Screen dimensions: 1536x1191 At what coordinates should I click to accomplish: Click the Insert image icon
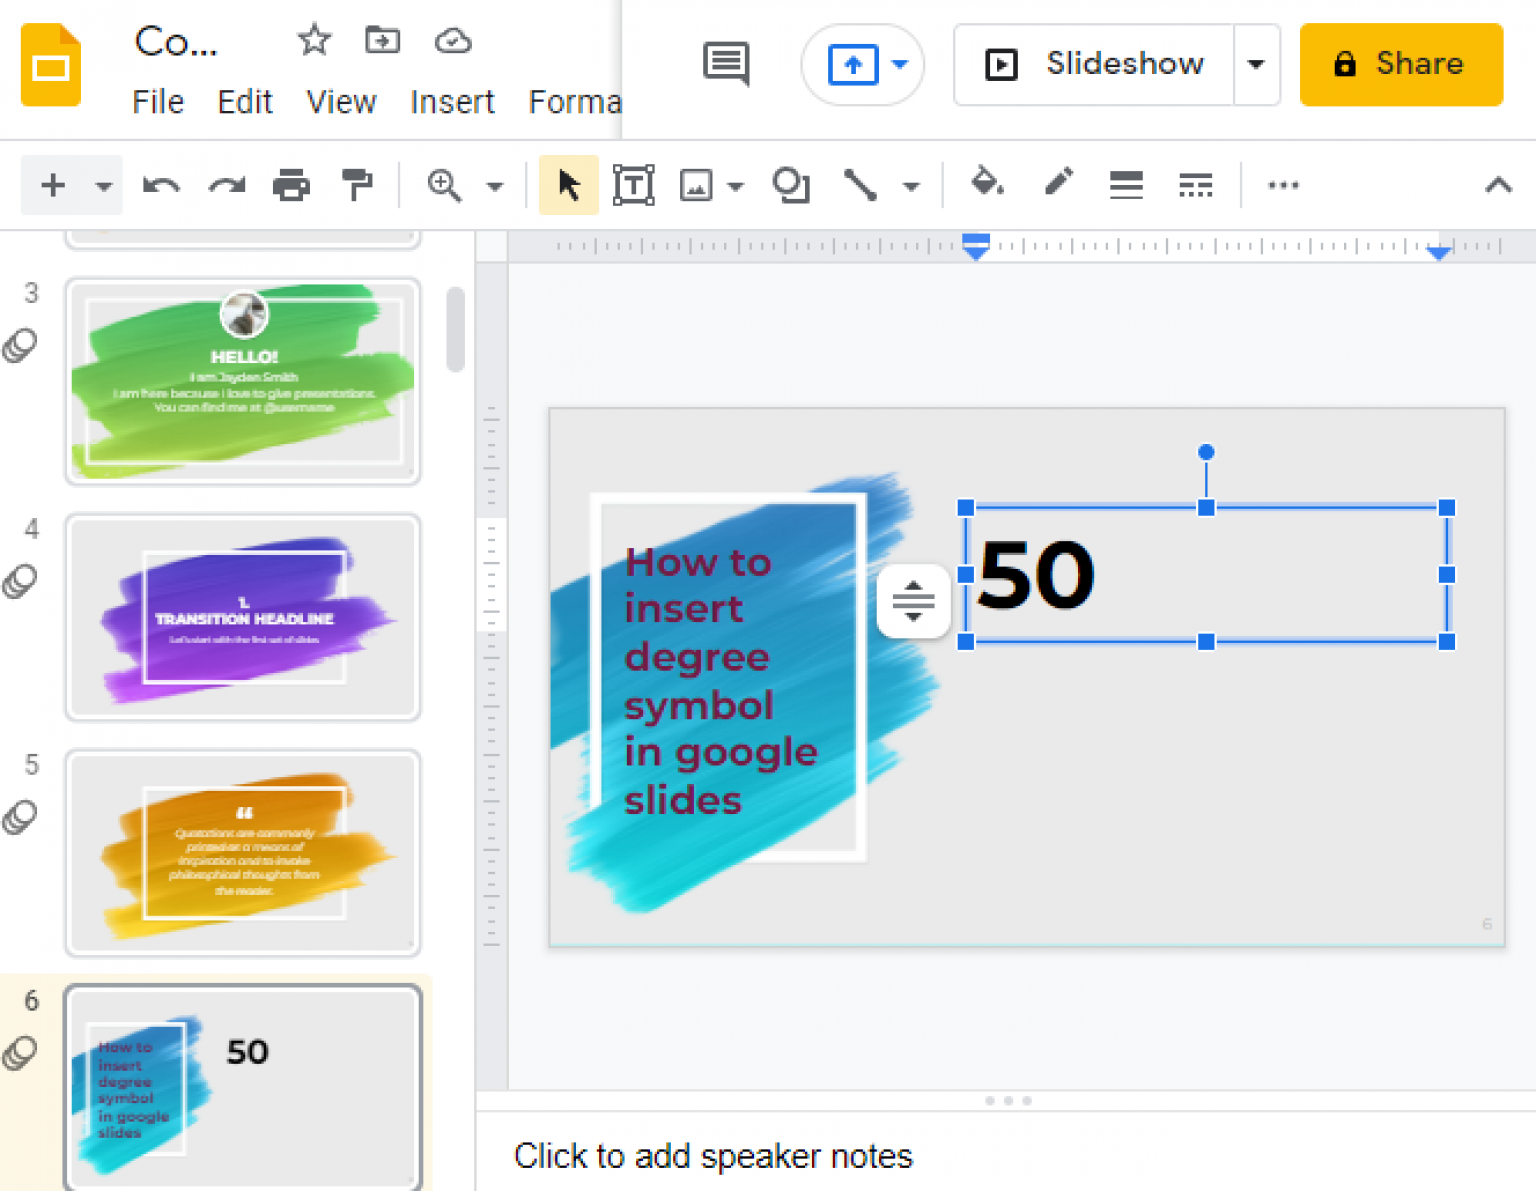click(695, 185)
